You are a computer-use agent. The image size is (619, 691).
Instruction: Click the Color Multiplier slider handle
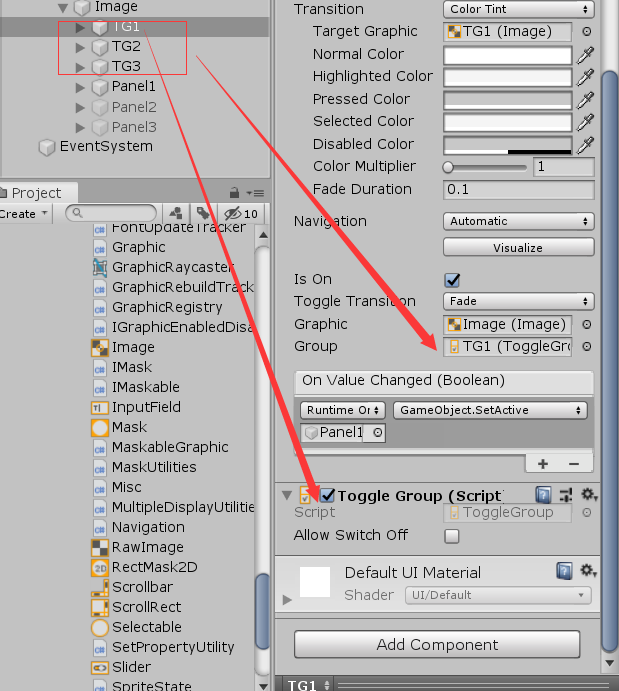448,167
